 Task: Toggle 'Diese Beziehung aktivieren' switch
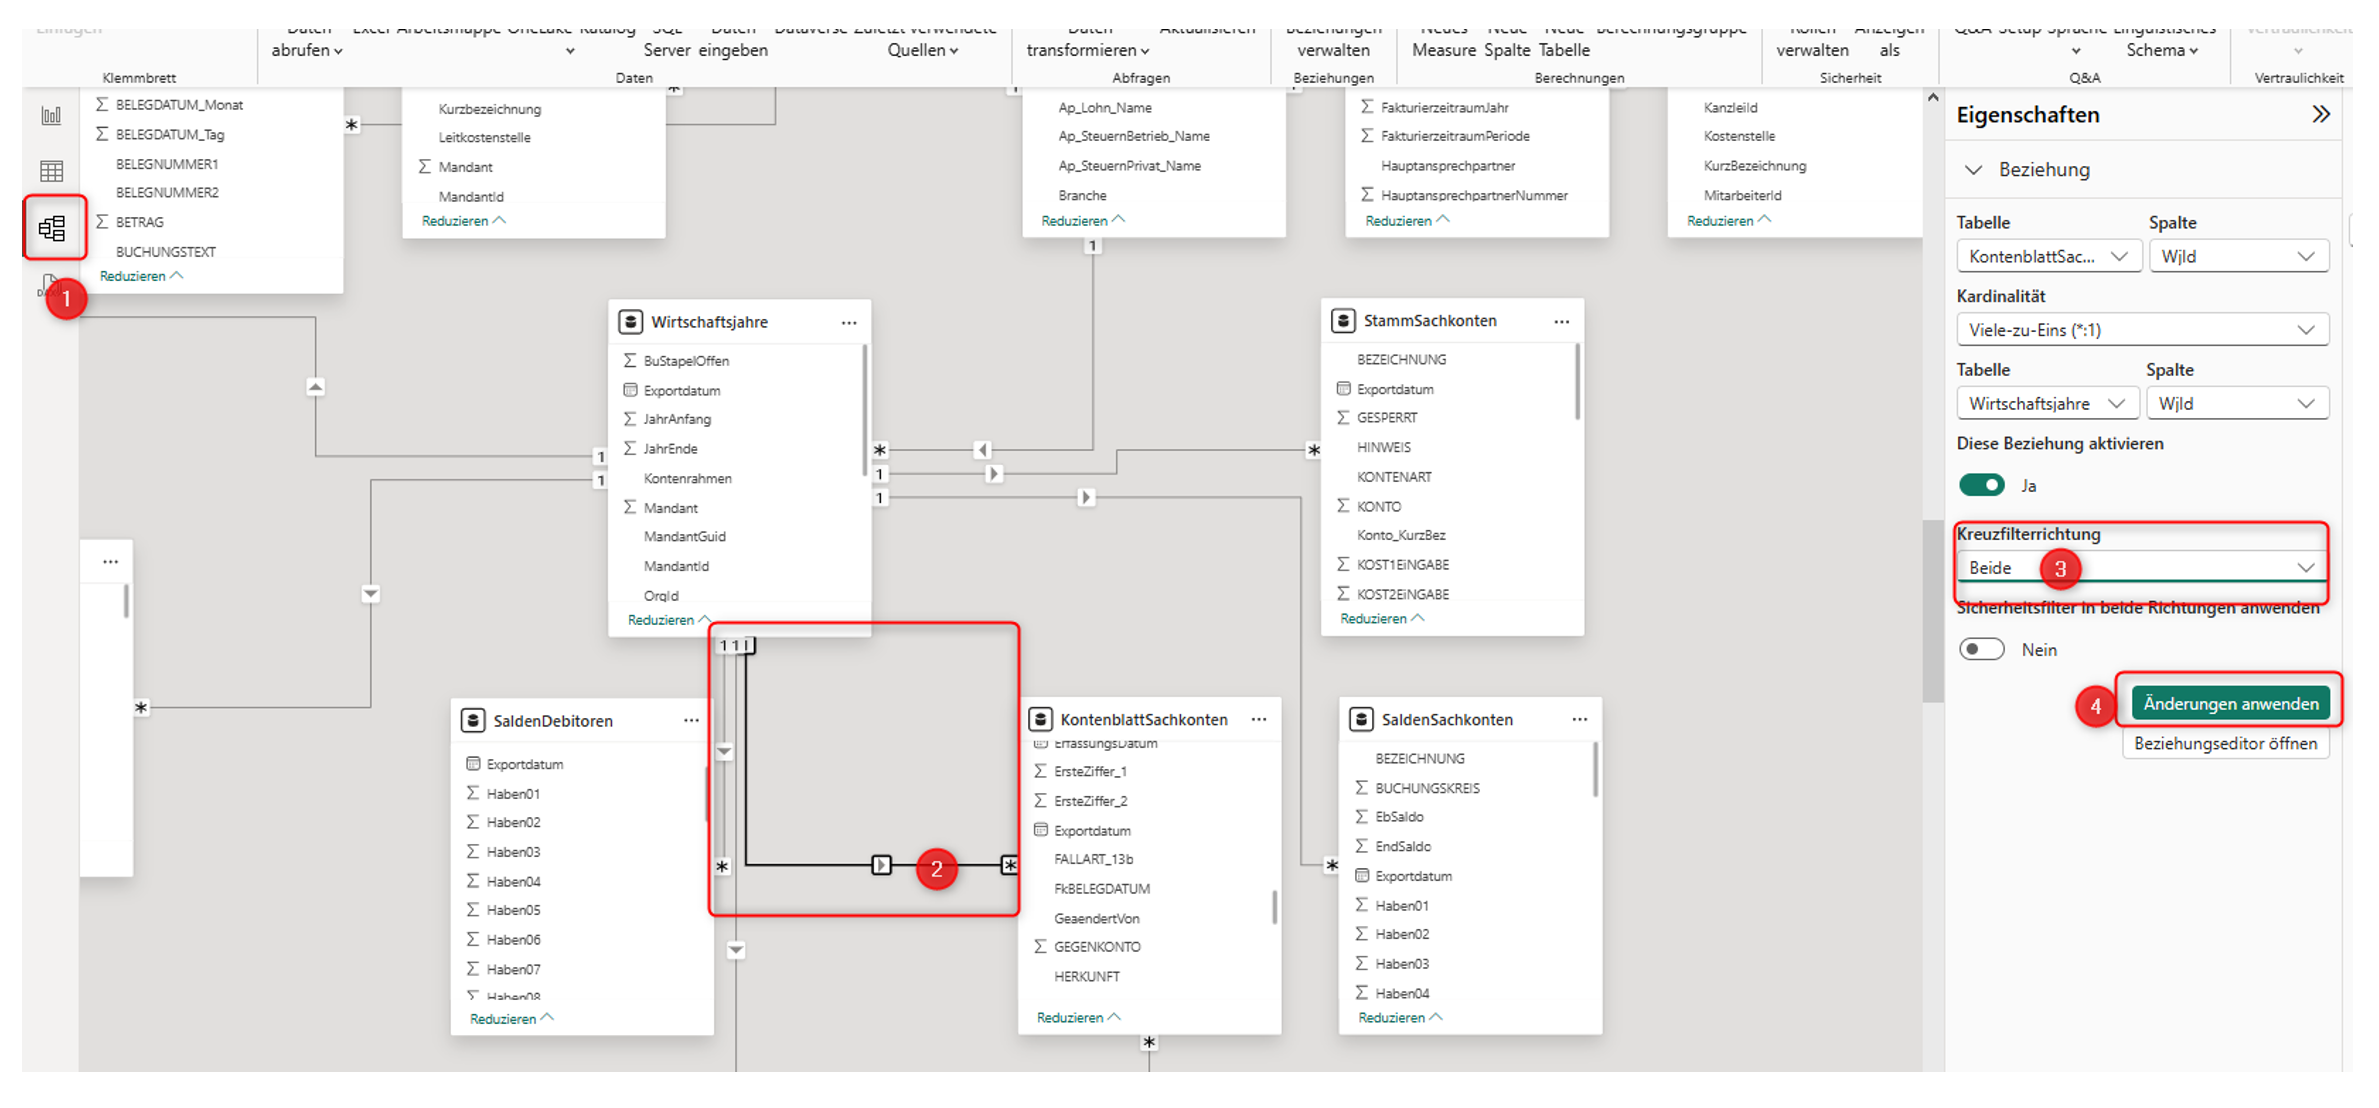coord(1982,485)
